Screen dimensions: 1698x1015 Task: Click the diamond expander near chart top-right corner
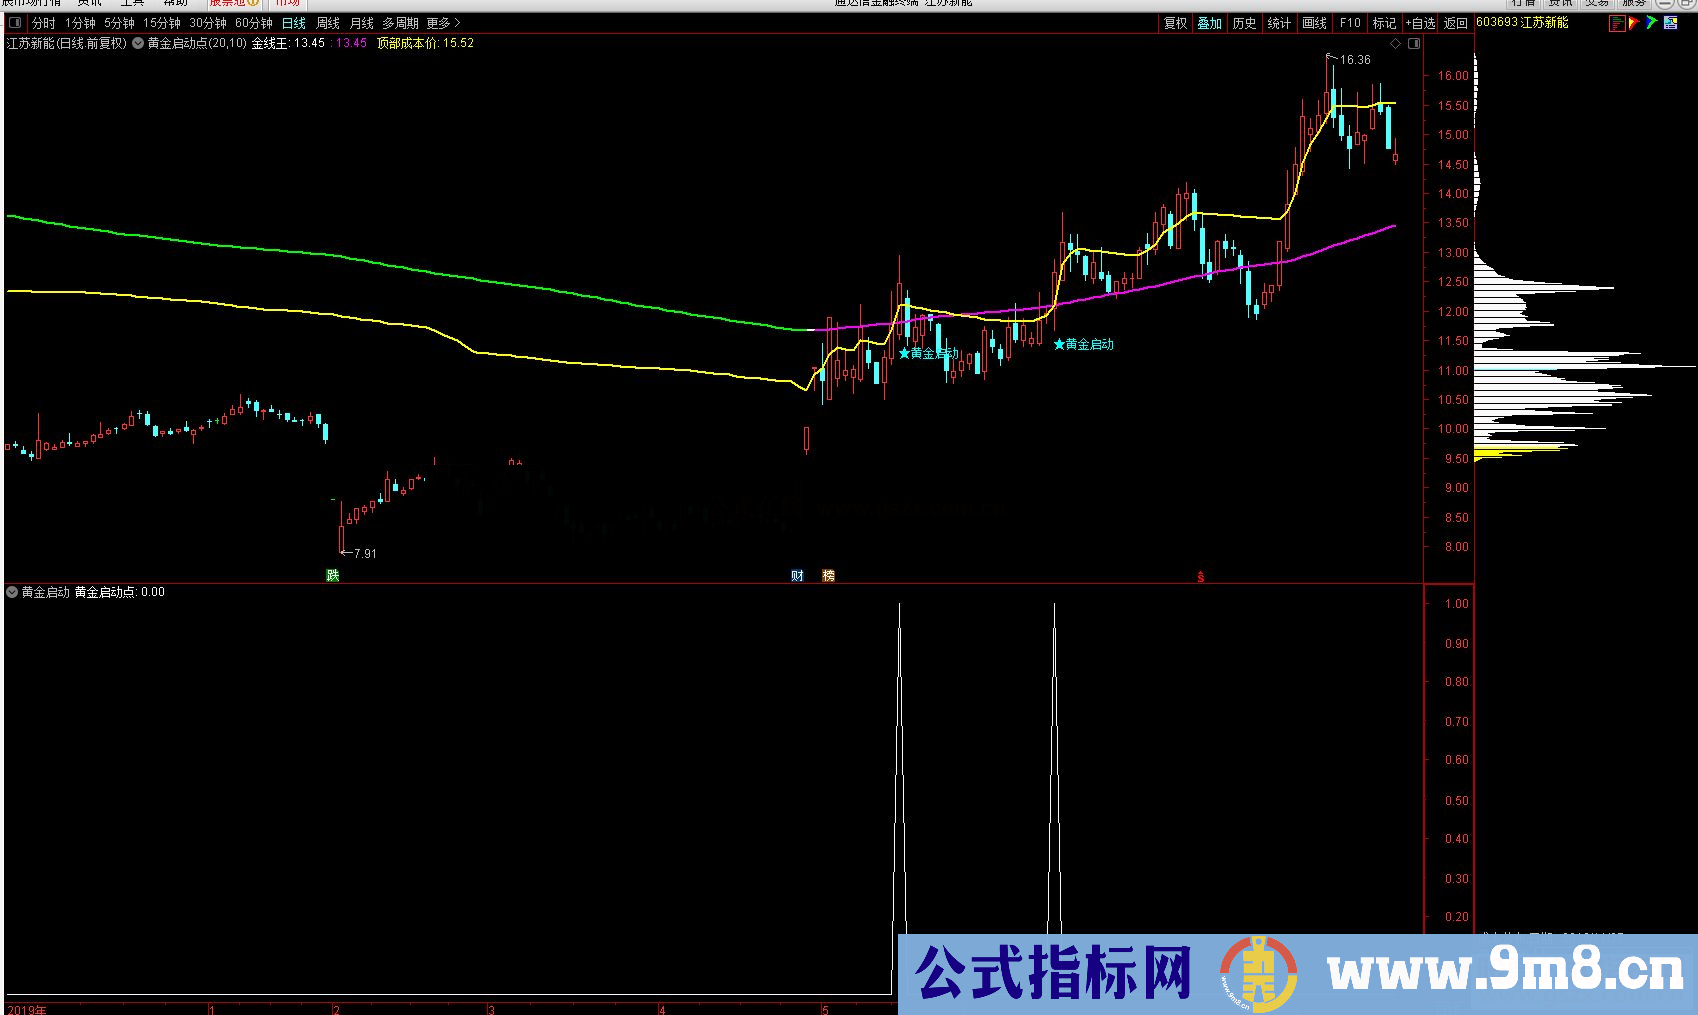click(1396, 43)
